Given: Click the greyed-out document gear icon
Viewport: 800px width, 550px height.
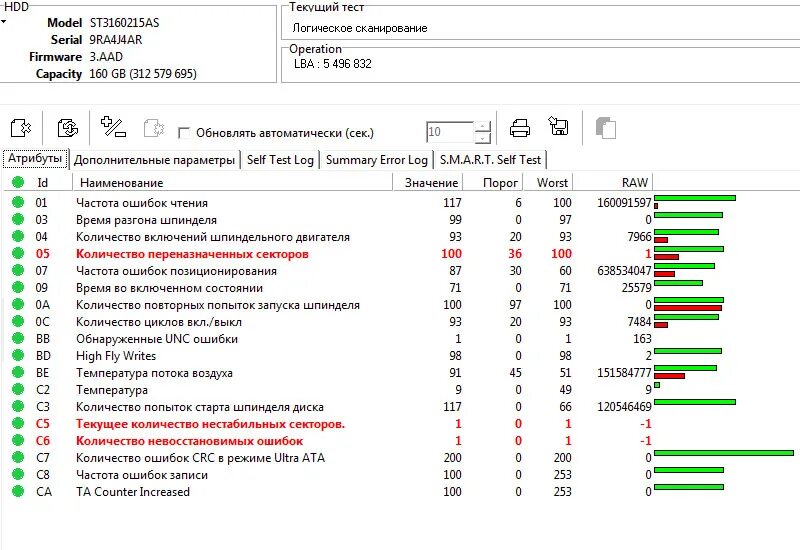Looking at the screenshot, I should tap(154, 128).
